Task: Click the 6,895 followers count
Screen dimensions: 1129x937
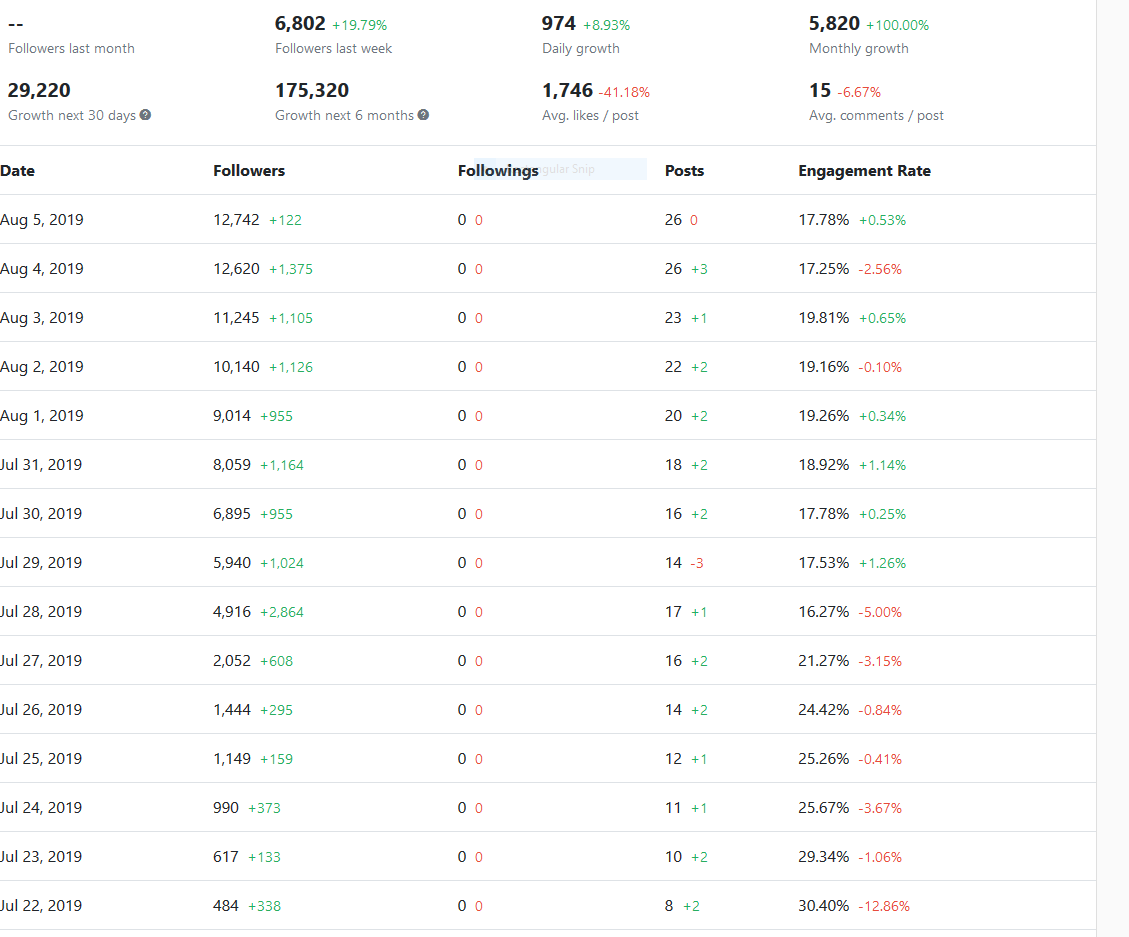Action: (x=232, y=514)
